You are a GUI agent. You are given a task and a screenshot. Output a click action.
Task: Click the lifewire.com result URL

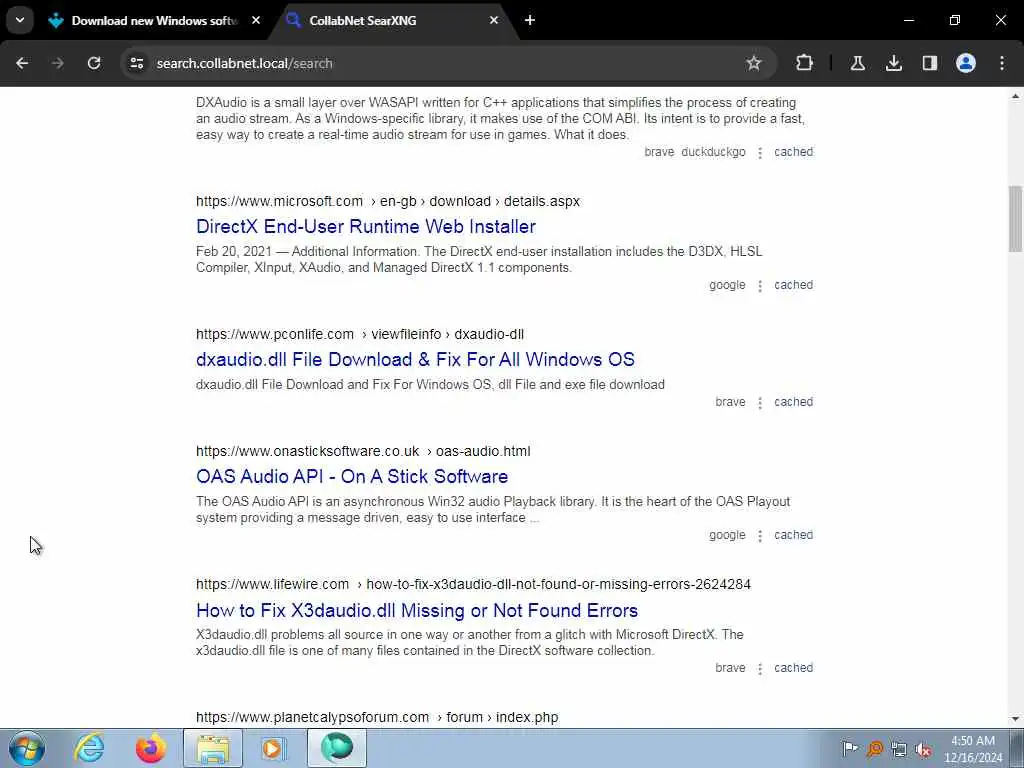(x=473, y=584)
